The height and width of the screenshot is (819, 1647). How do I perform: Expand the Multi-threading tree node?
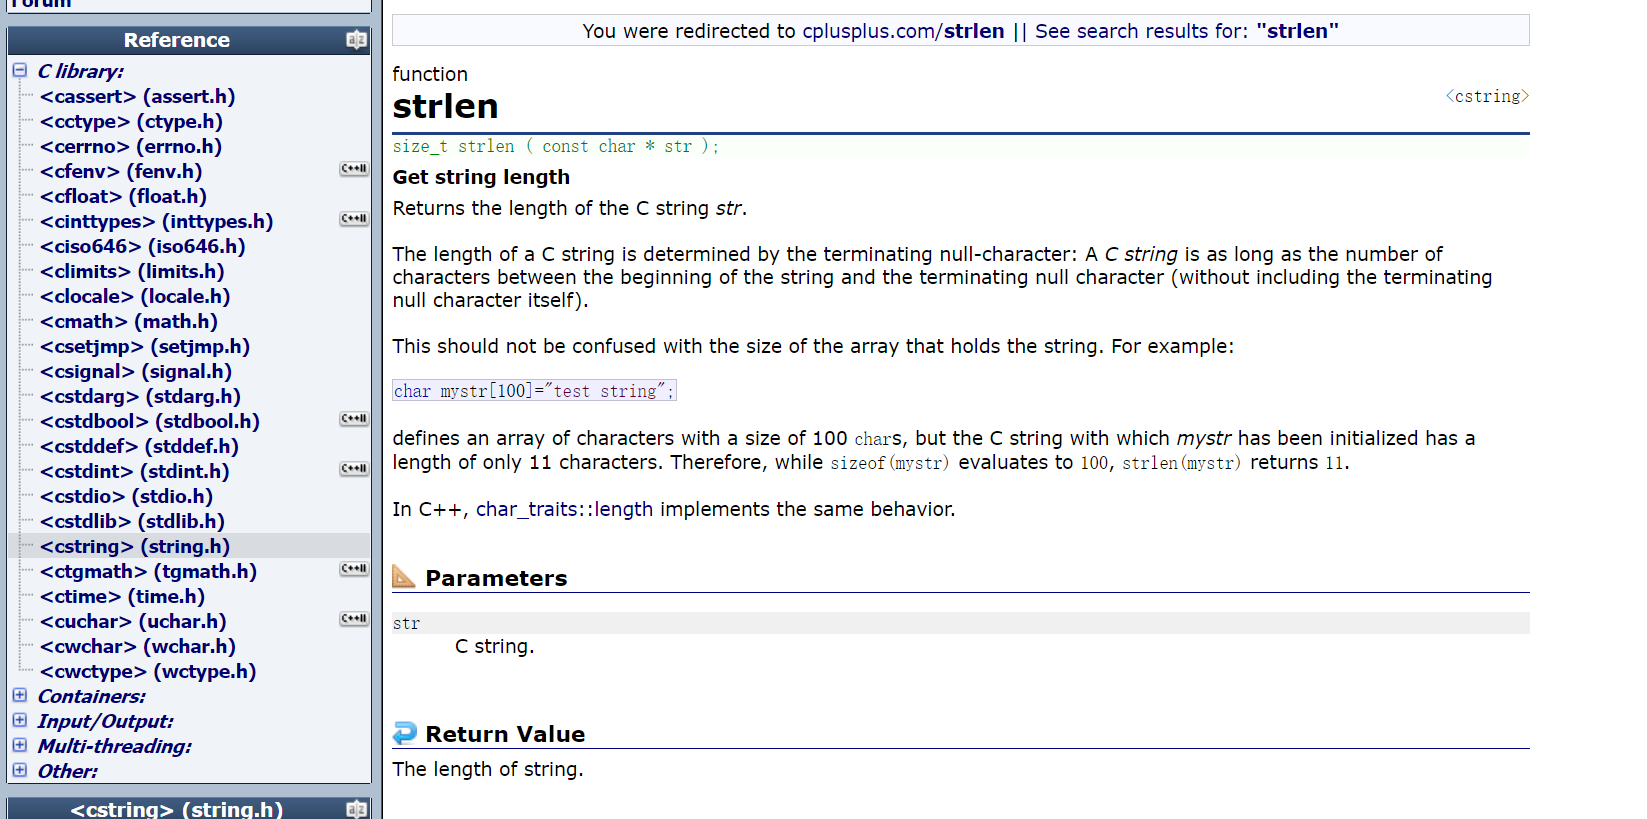click(x=20, y=745)
